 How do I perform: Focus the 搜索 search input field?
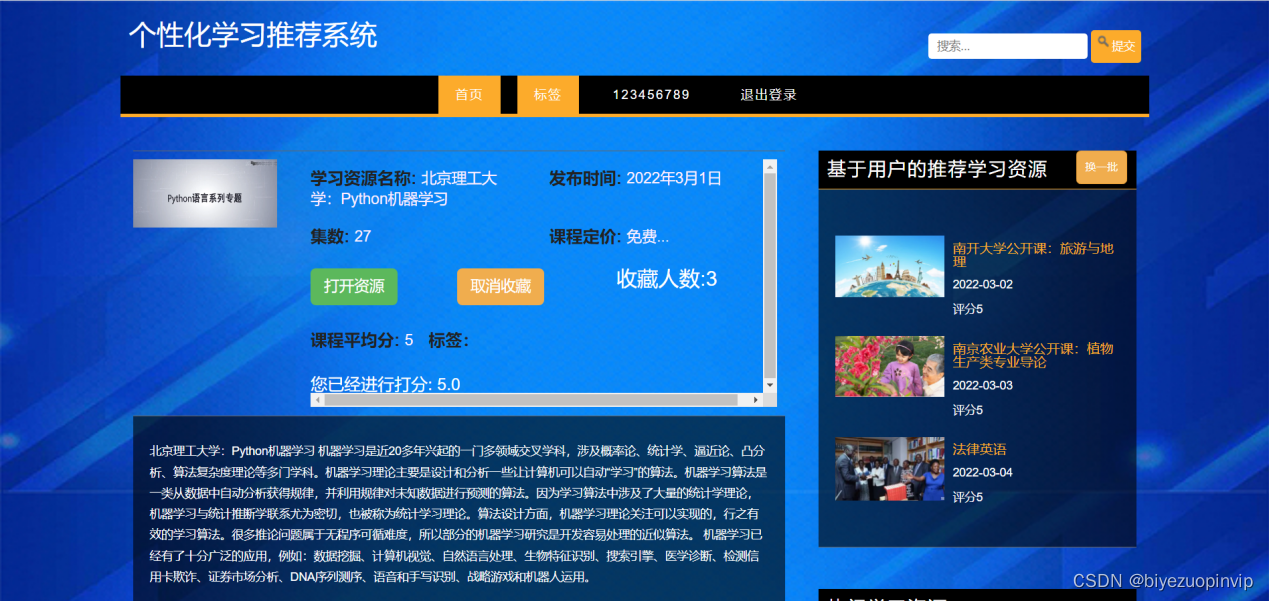(x=1007, y=46)
